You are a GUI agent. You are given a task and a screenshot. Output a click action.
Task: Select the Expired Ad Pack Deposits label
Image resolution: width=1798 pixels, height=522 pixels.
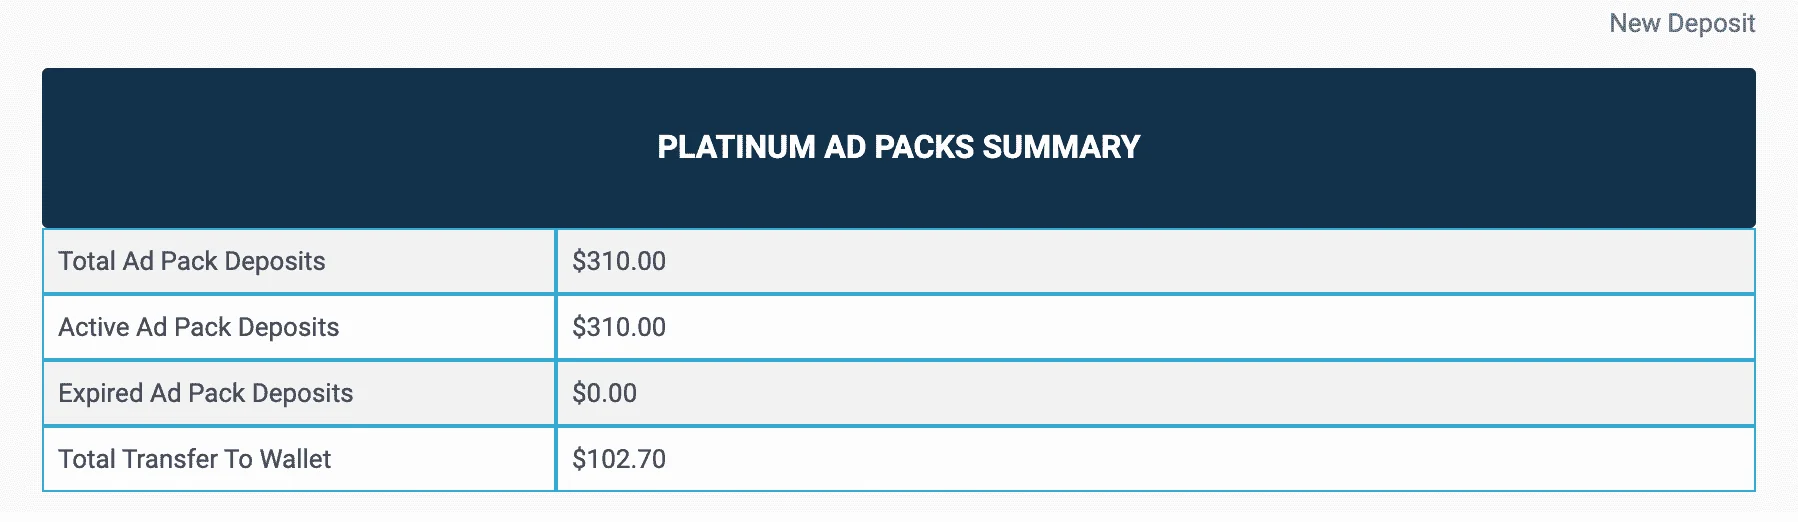(206, 393)
